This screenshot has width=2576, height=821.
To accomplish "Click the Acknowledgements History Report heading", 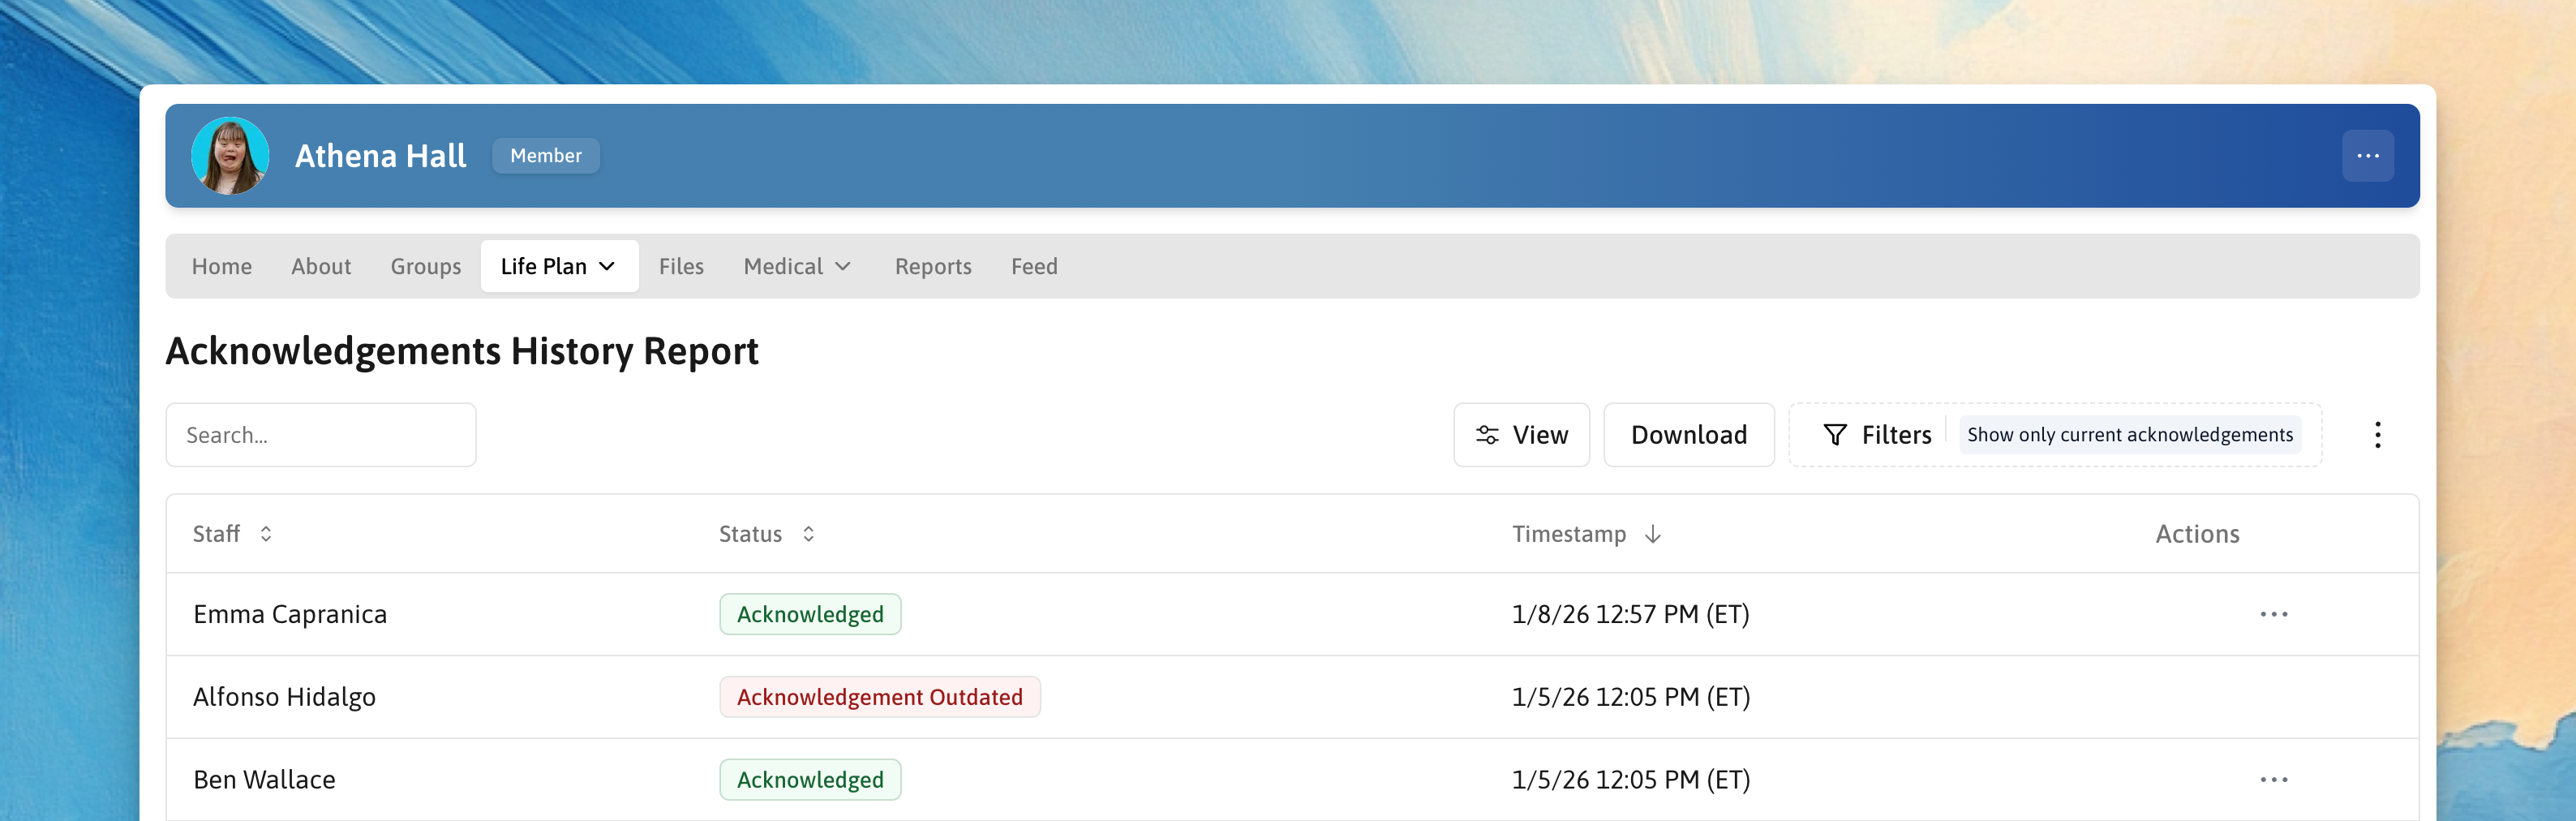I will point(462,351).
